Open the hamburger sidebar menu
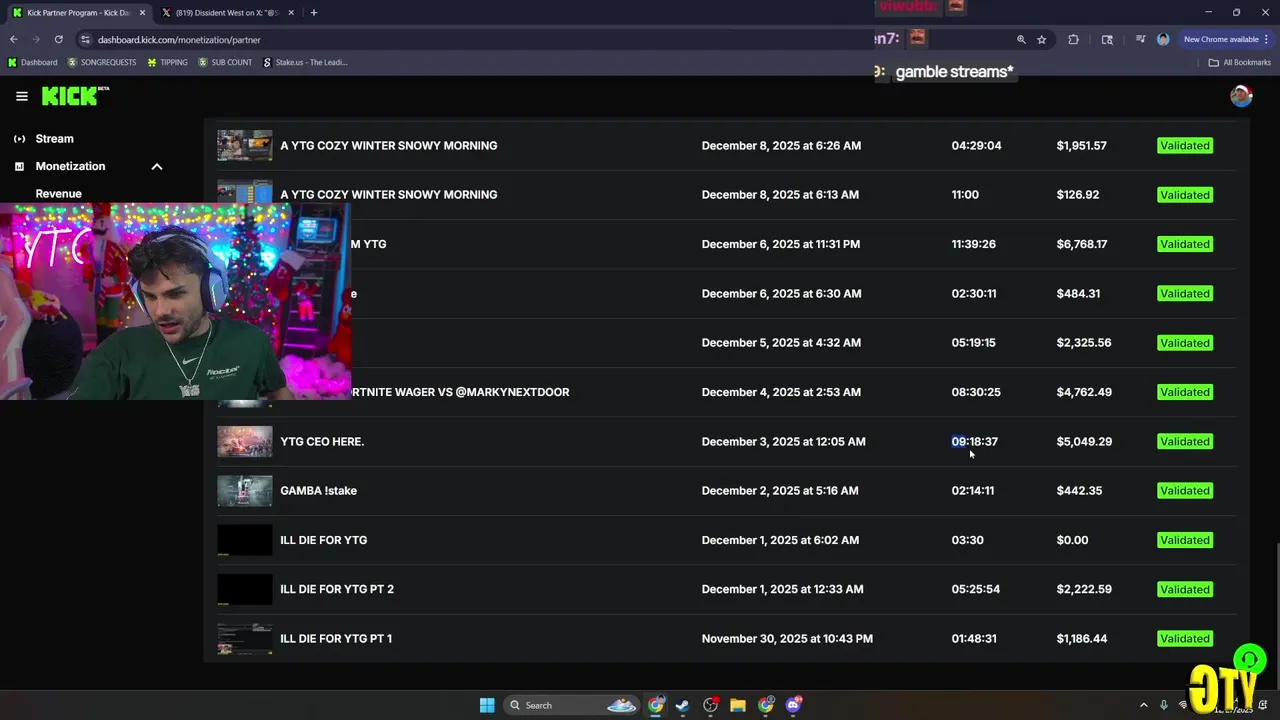The height and width of the screenshot is (720, 1280). (x=22, y=96)
